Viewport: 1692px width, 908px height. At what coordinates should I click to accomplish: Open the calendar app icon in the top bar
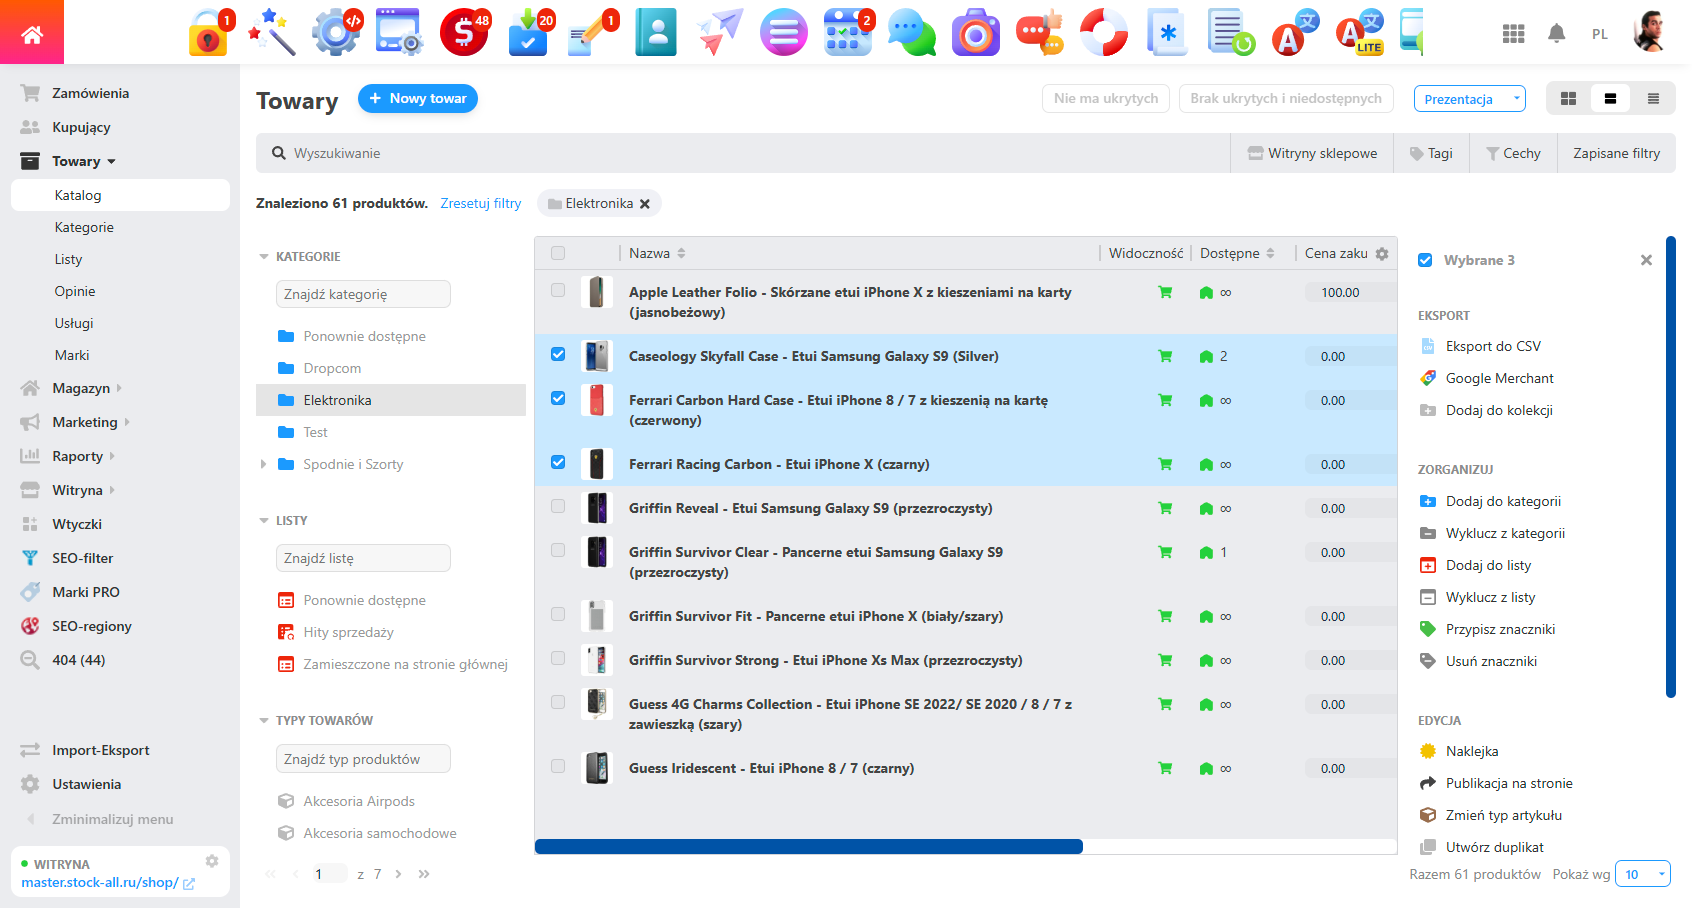pos(847,32)
